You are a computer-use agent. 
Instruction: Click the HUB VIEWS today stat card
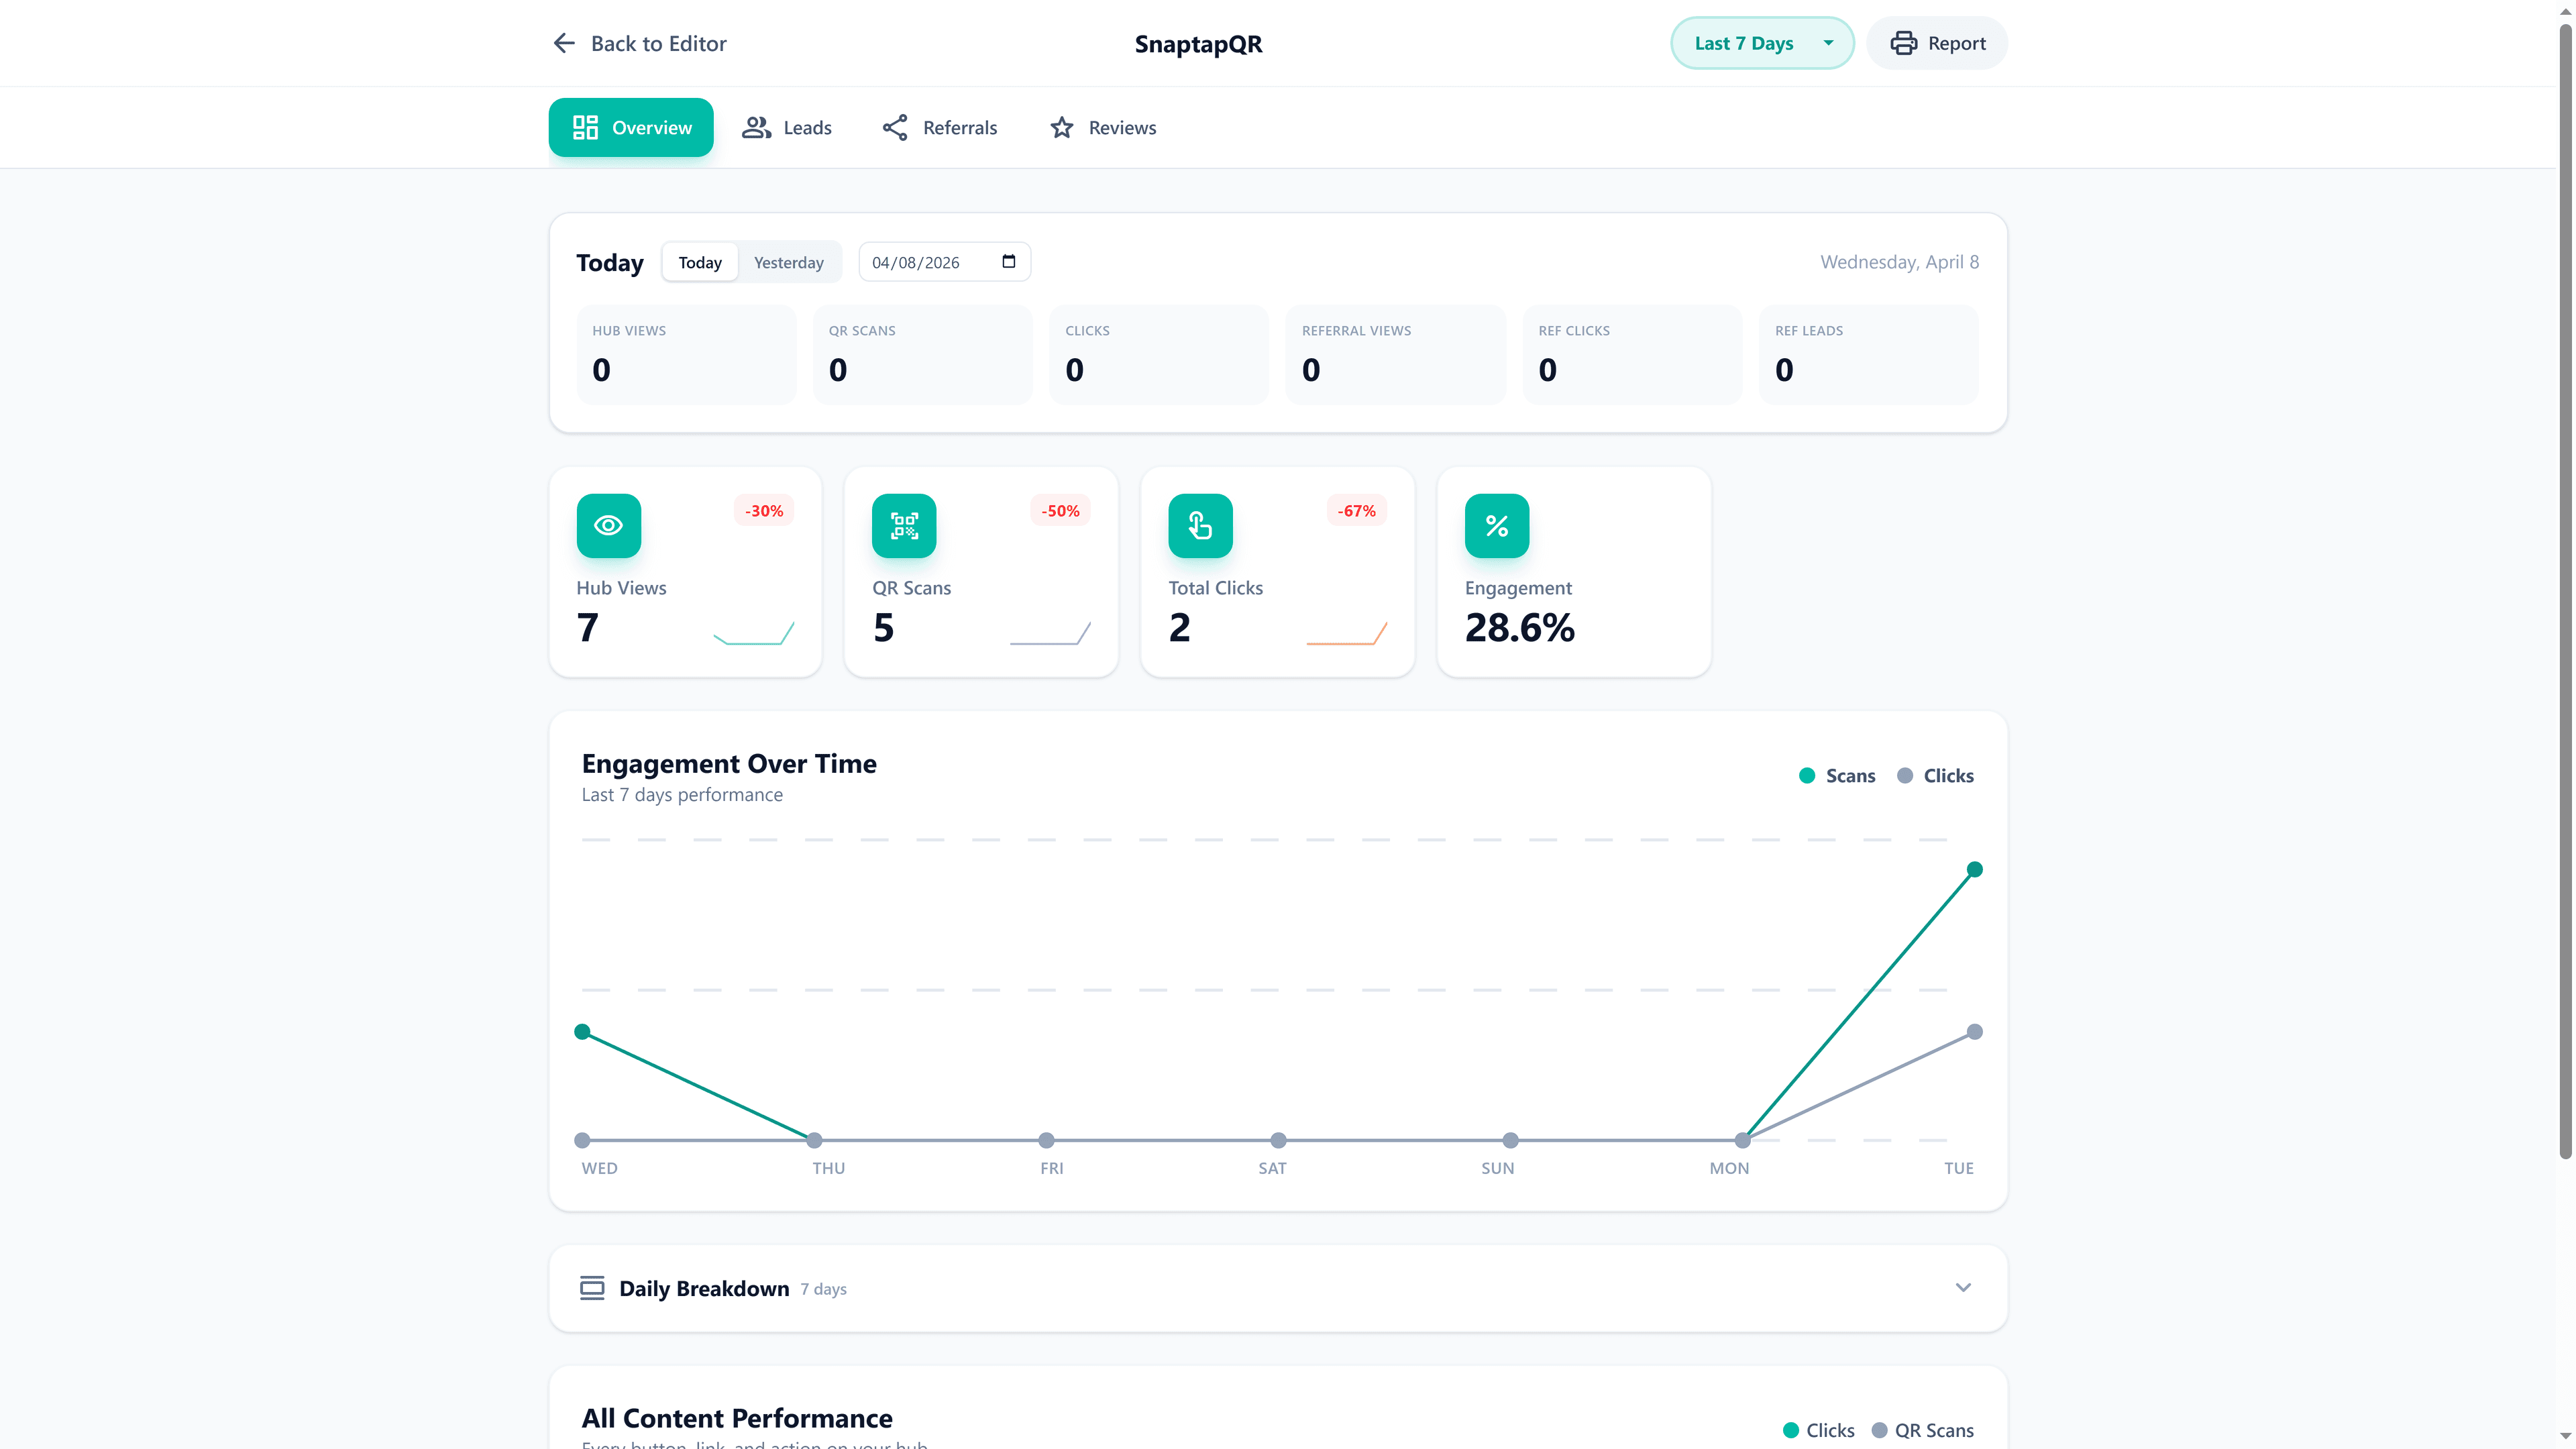click(686, 354)
